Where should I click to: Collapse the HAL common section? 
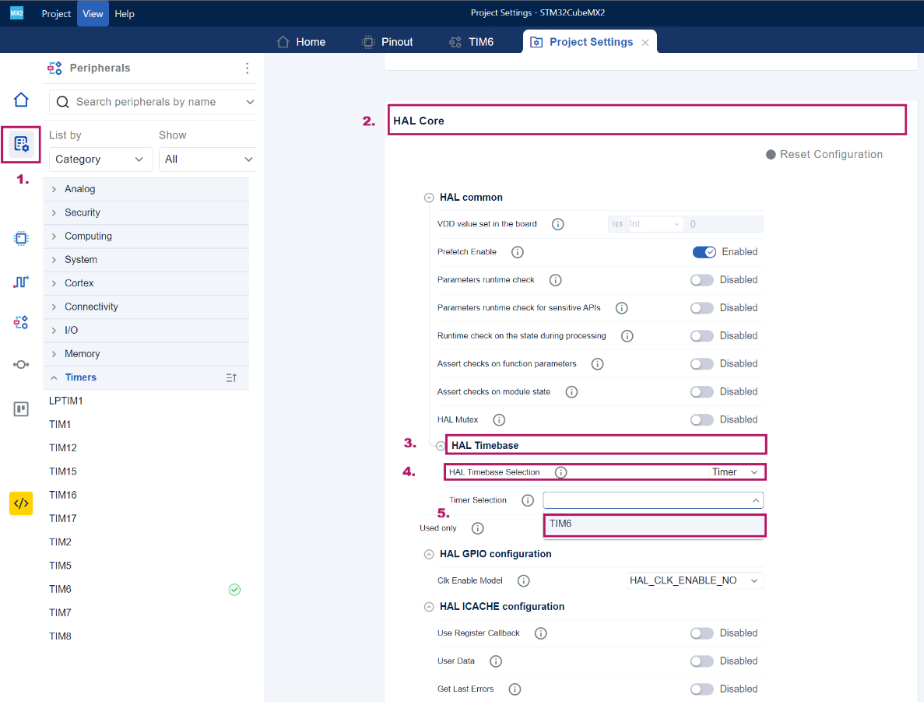[x=429, y=197]
